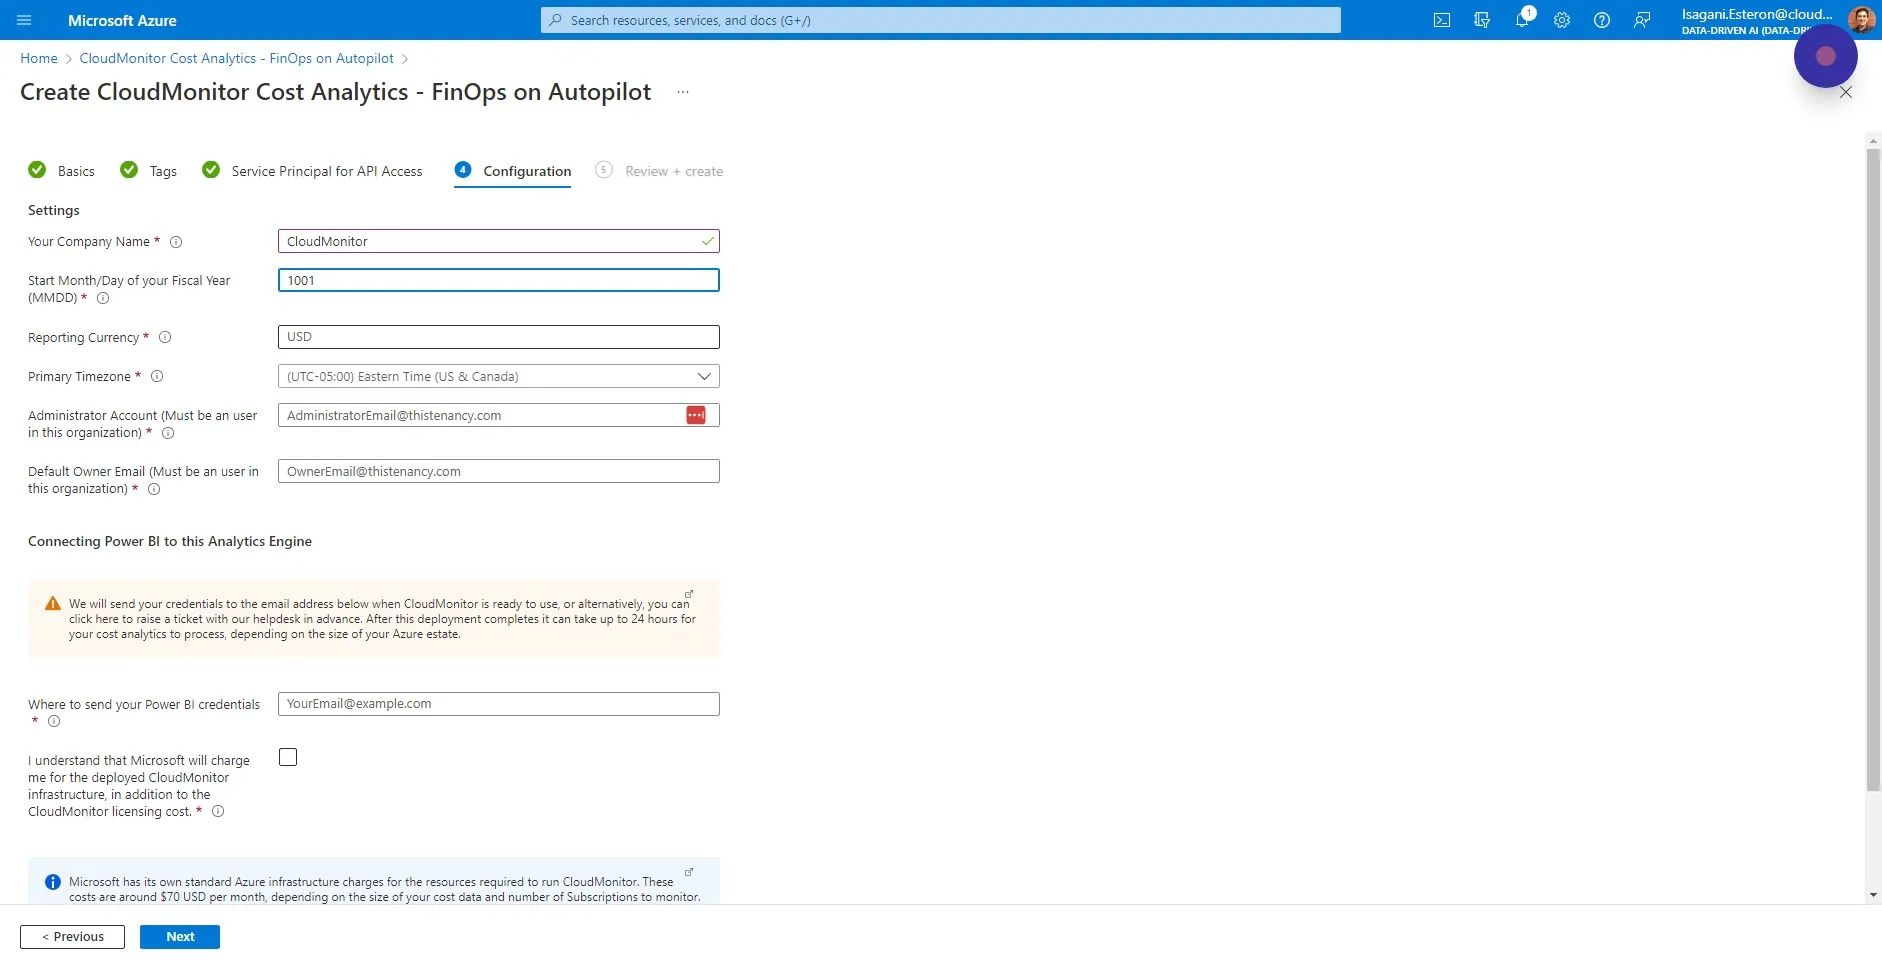Viewport: 1882px width, 969px height.
Task: Expand the Primary Timezone dropdown
Action: [499, 376]
